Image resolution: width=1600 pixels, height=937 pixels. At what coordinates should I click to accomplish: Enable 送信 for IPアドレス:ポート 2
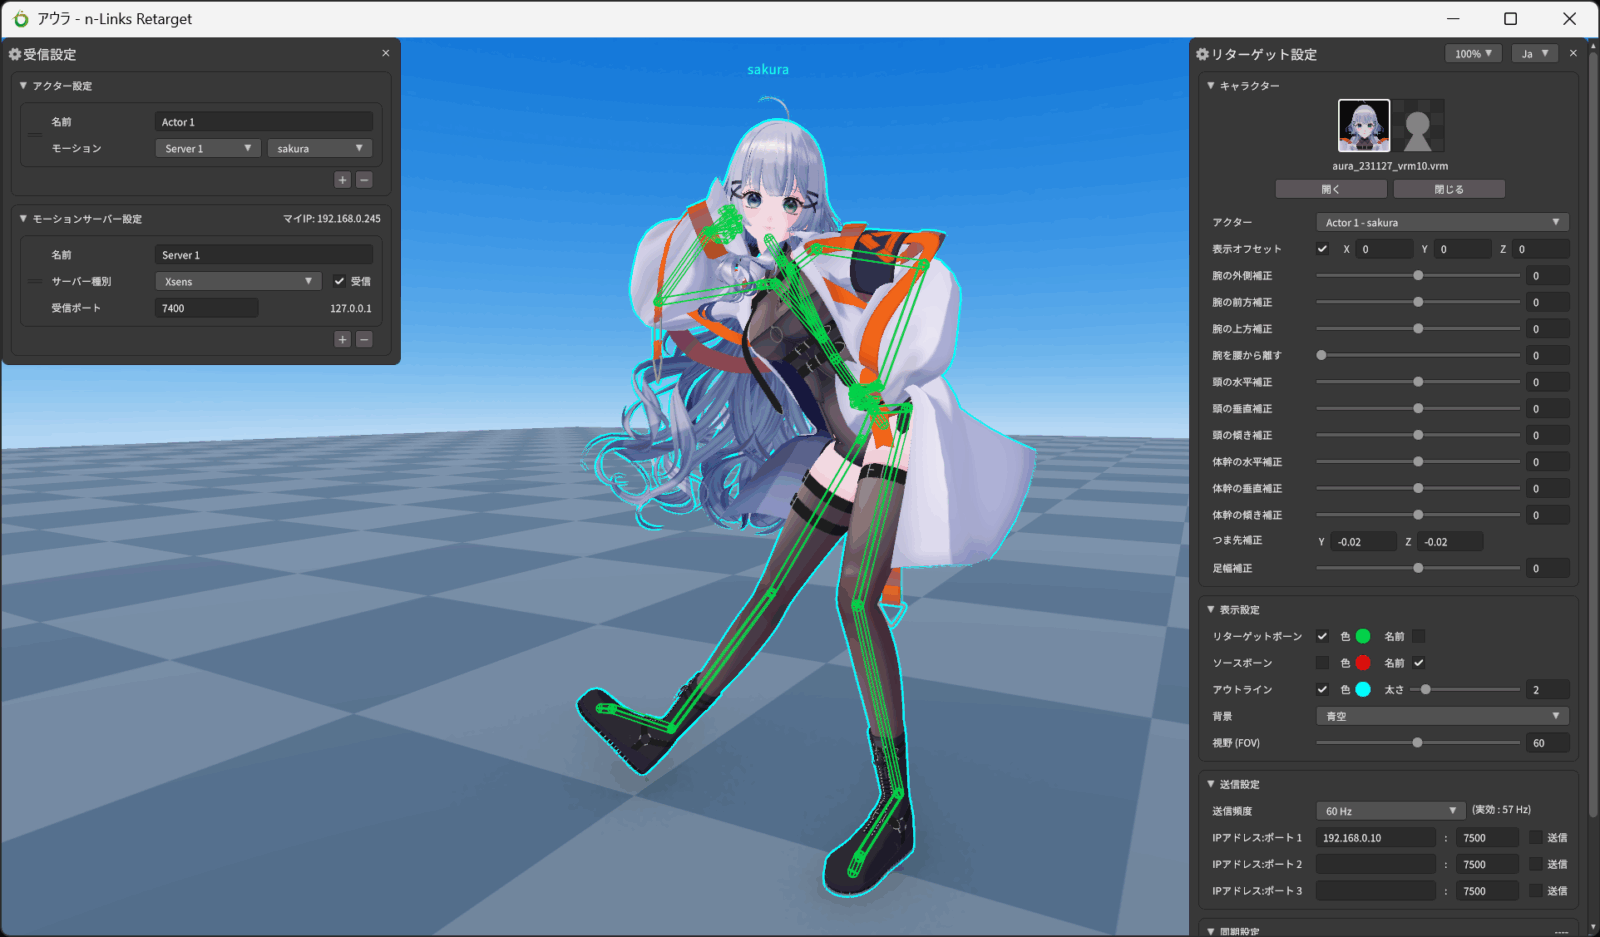pos(1535,864)
